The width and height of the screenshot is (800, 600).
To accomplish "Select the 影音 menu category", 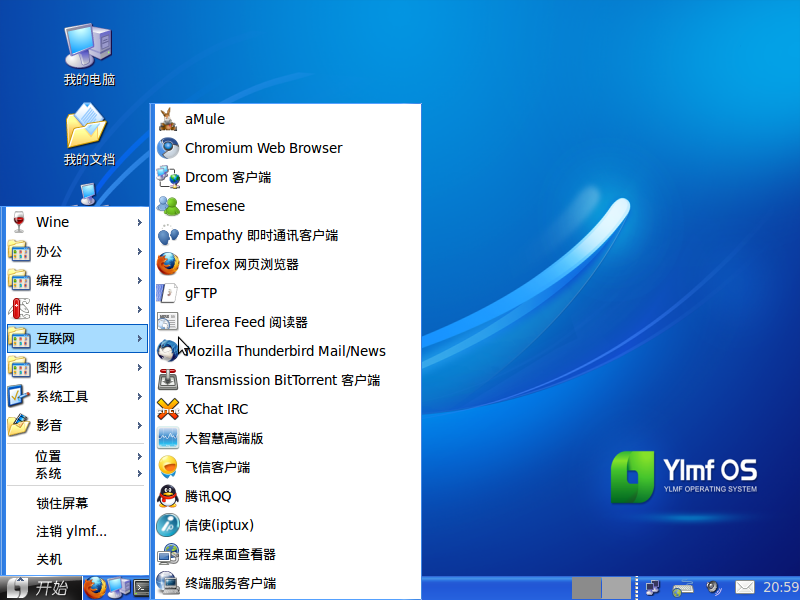I will (77, 426).
